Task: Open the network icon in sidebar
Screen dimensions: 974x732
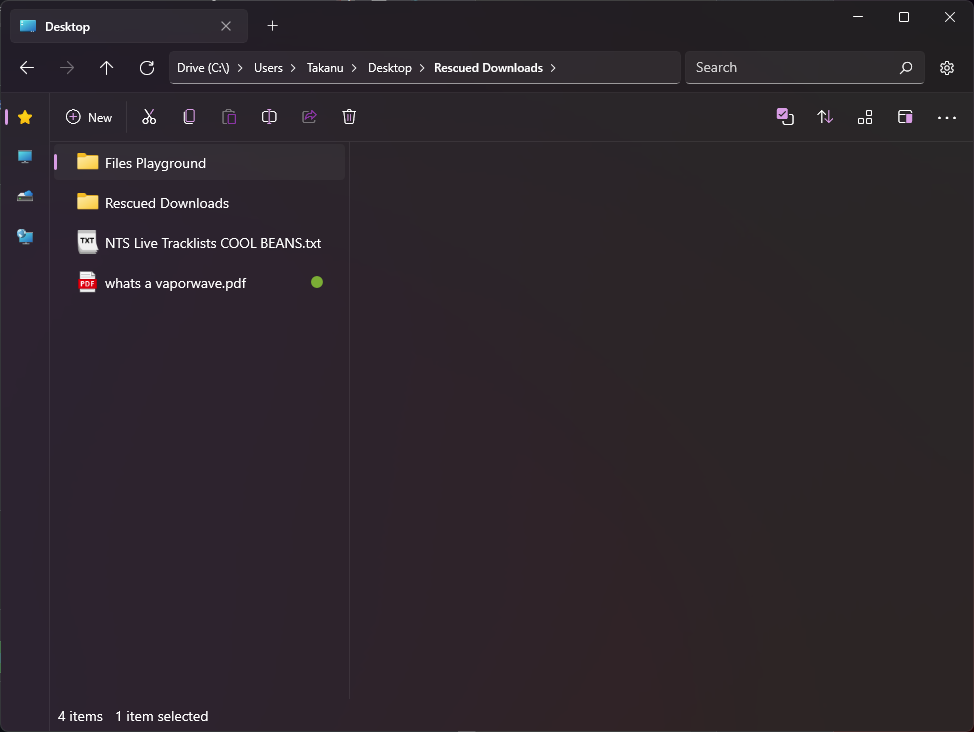Action: tap(25, 236)
